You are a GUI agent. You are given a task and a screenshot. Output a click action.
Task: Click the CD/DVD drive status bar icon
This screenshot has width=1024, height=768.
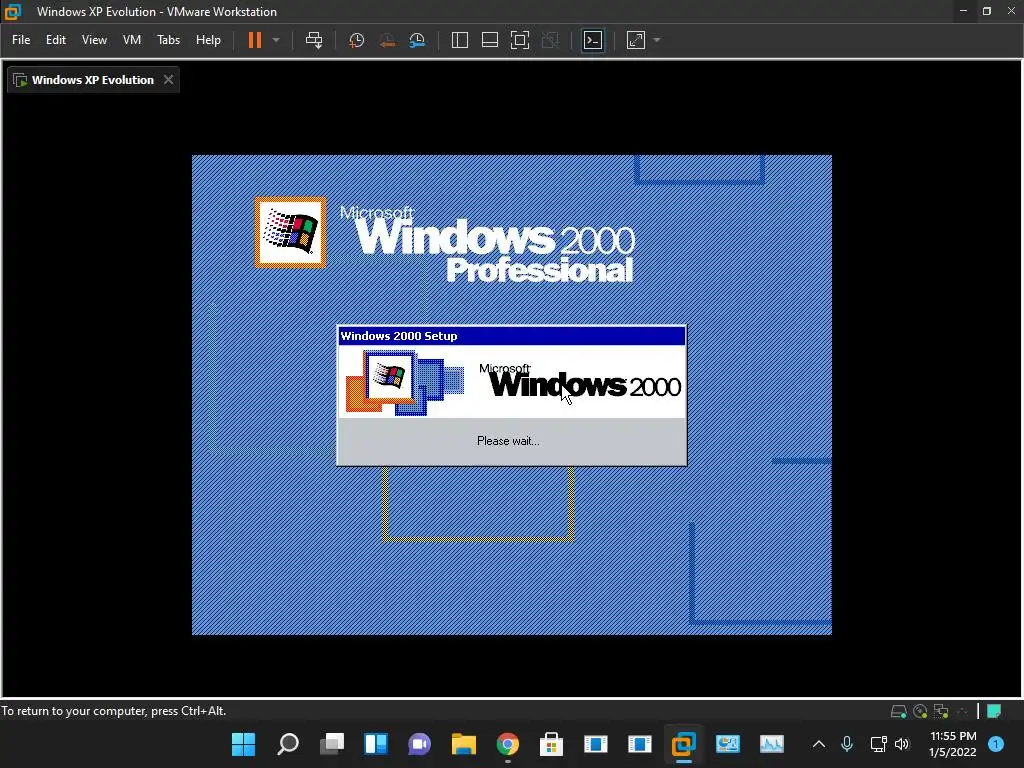pyautogui.click(x=920, y=711)
